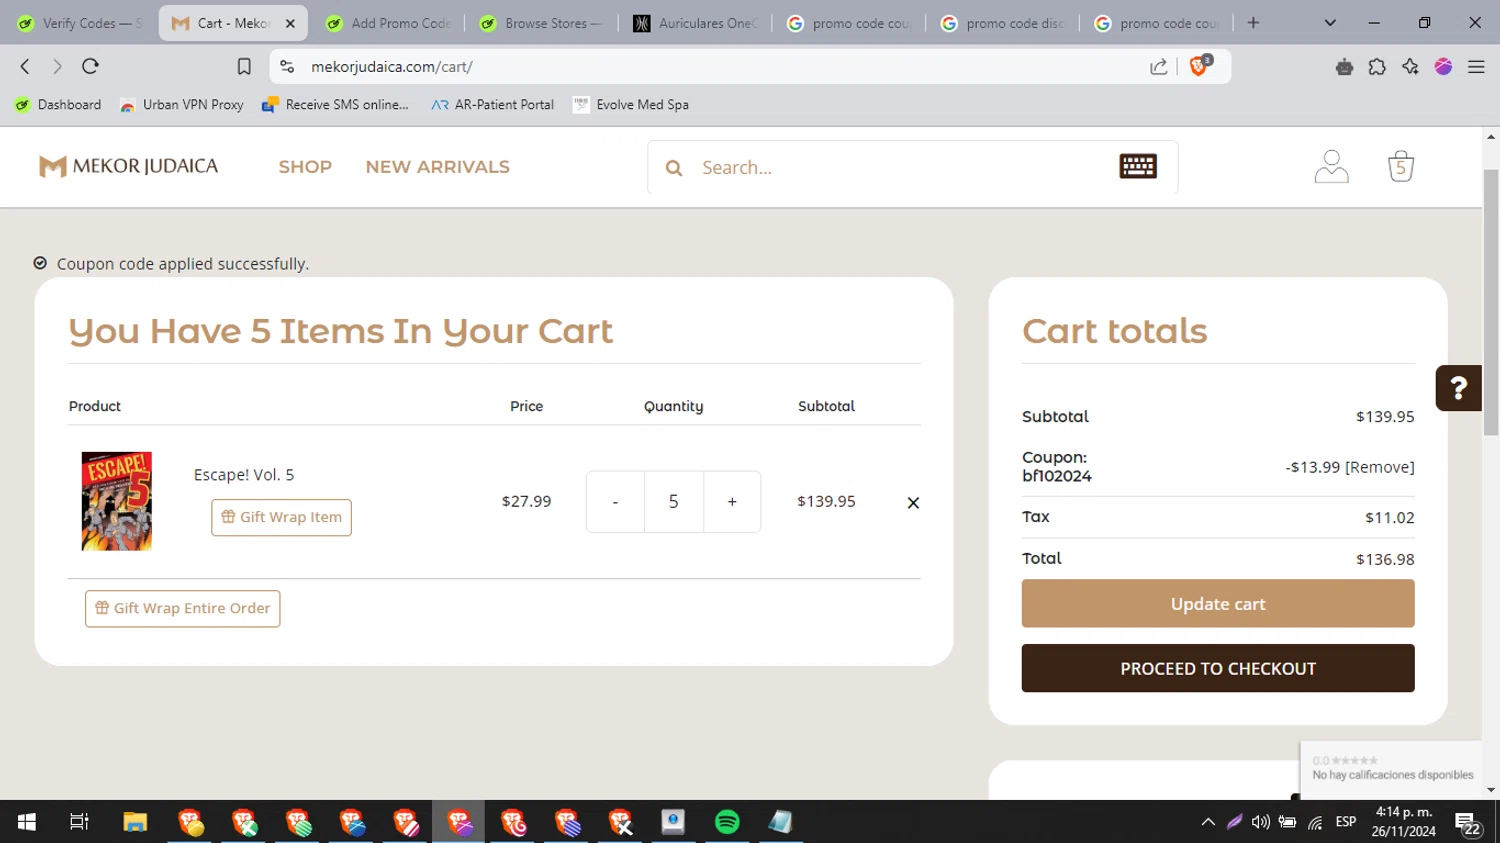
Task: Click the Total amount $136.98
Action: tap(1385, 560)
